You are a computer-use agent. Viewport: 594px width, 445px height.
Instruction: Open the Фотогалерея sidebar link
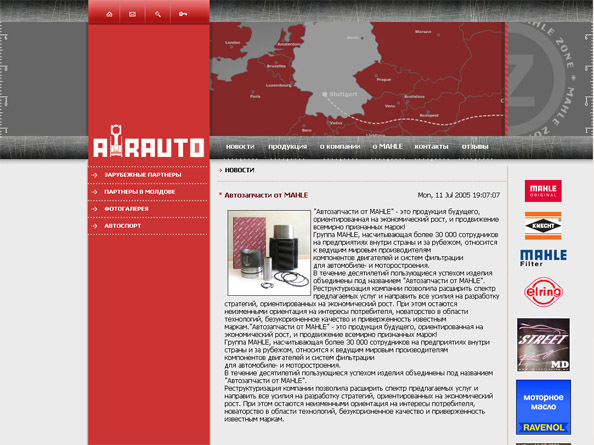pyautogui.click(x=127, y=209)
